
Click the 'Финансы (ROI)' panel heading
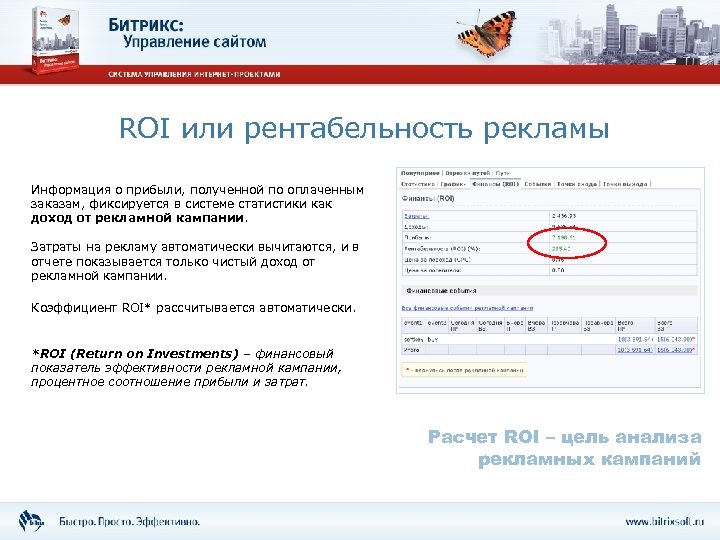click(428, 199)
